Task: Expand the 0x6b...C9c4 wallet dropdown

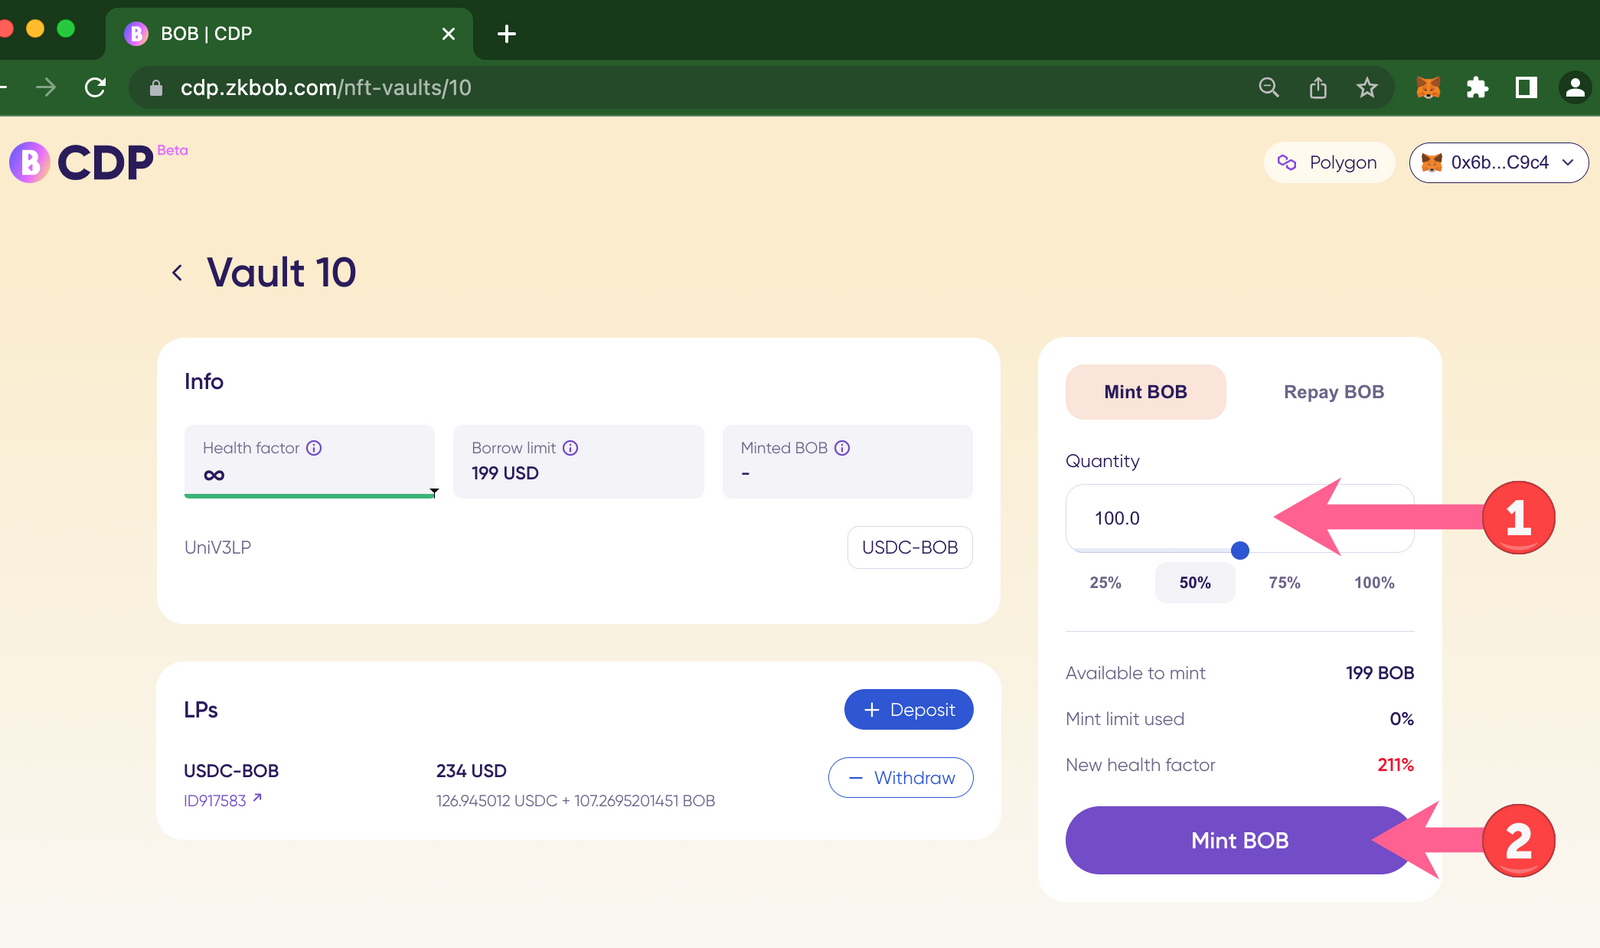Action: click(1499, 163)
